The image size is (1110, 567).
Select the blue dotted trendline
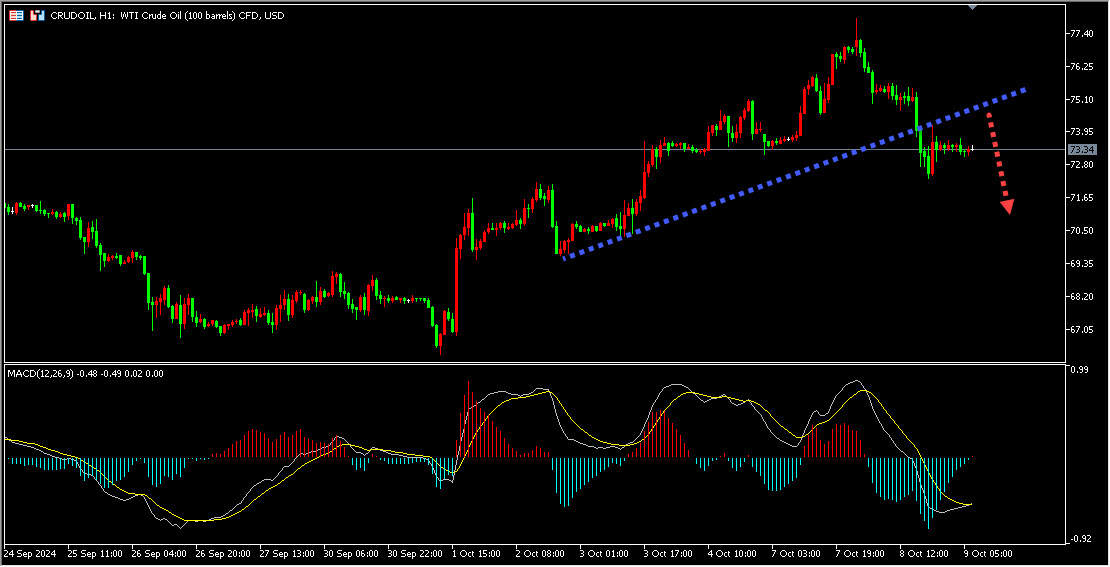(x=794, y=175)
